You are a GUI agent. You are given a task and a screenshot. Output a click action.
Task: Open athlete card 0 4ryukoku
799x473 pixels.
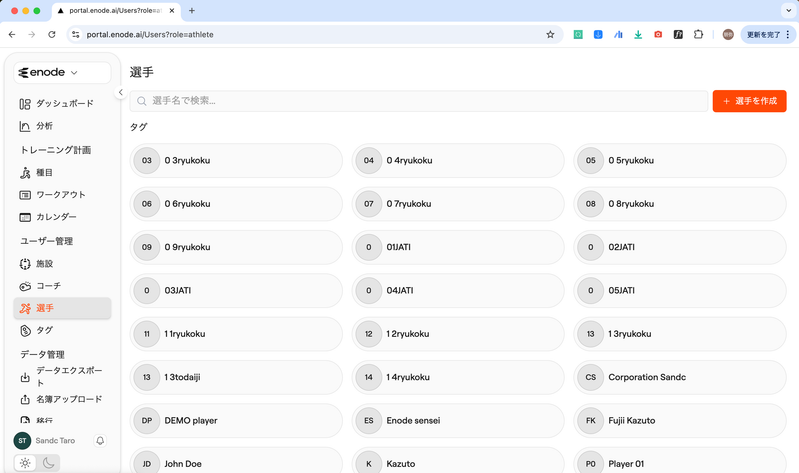[x=458, y=161]
